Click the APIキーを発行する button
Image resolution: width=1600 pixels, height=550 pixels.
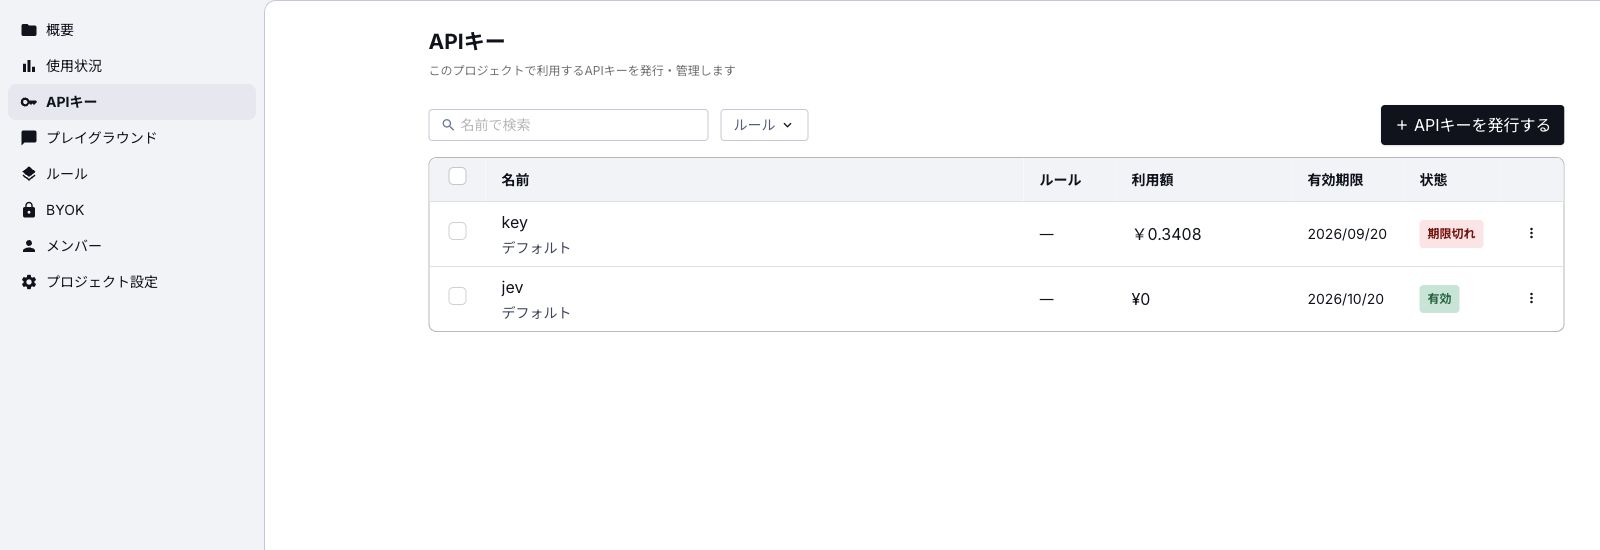(1472, 125)
